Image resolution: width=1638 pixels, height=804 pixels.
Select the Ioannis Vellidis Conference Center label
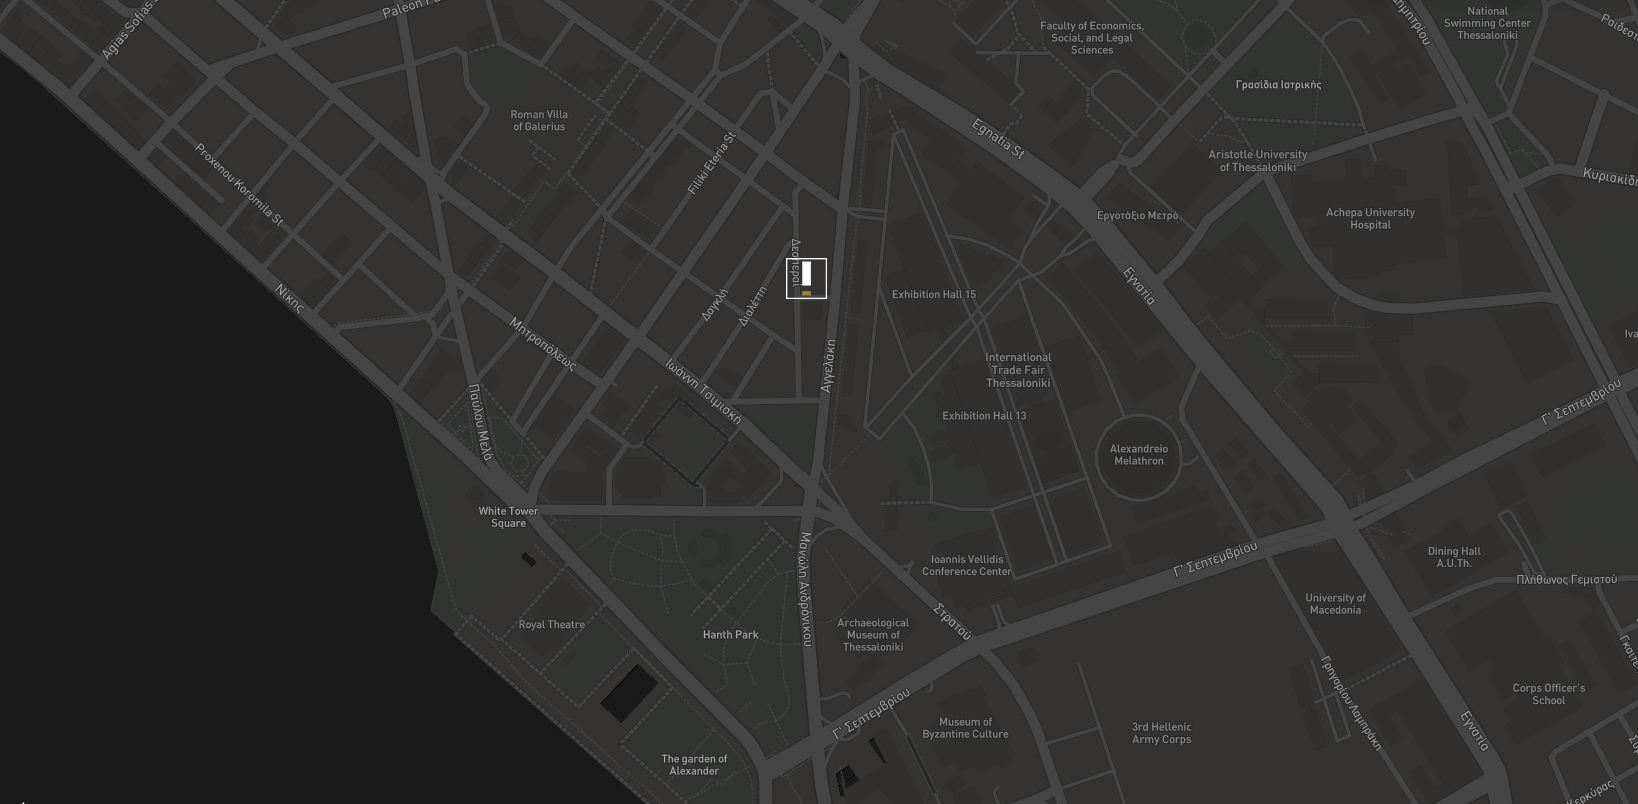pos(966,566)
